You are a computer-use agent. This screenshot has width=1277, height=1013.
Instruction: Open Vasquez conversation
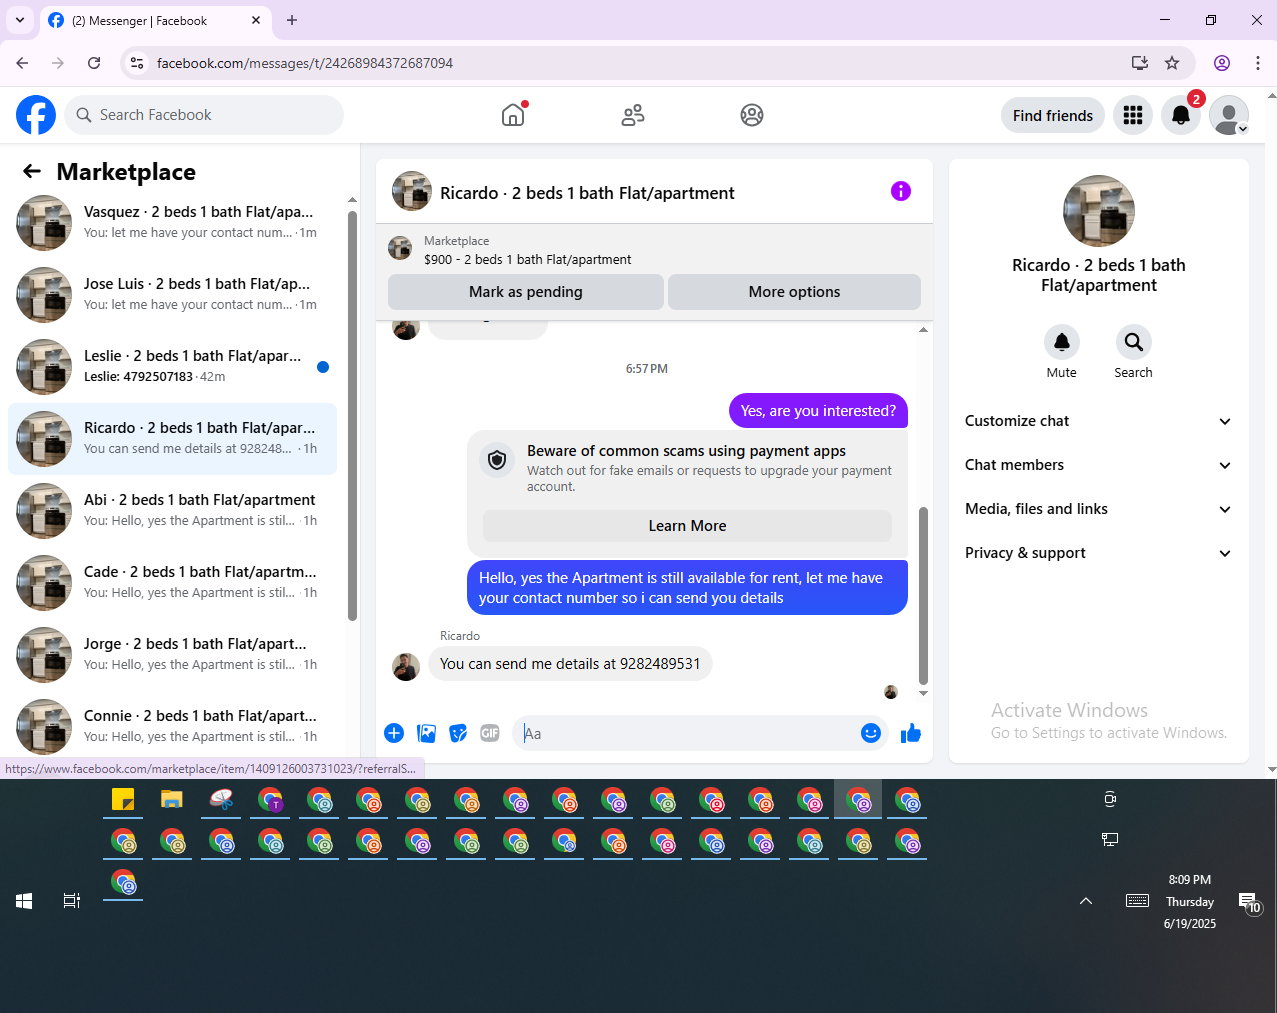point(172,223)
